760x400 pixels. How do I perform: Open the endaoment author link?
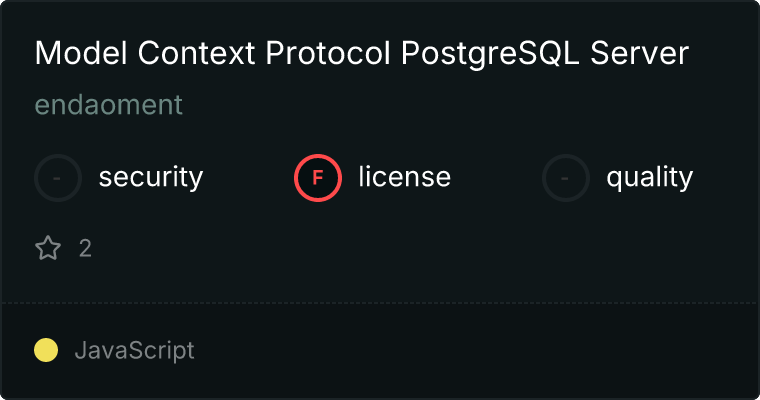[108, 105]
